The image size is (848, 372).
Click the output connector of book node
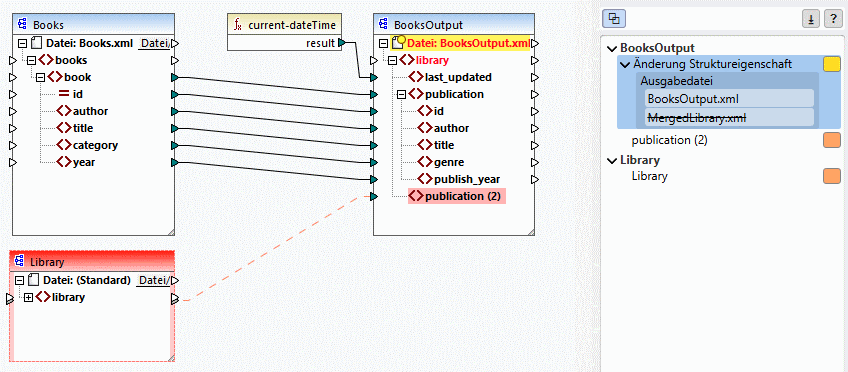tap(175, 77)
